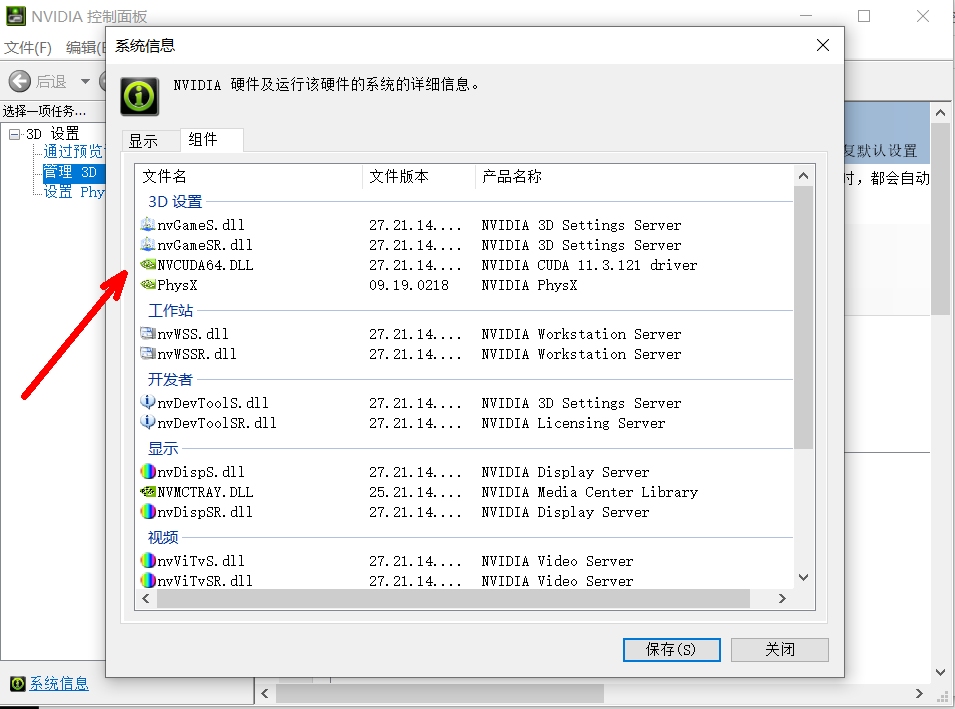Collapse the 3D 设置 tree node
This screenshot has height=709, width=955.
tap(14, 133)
